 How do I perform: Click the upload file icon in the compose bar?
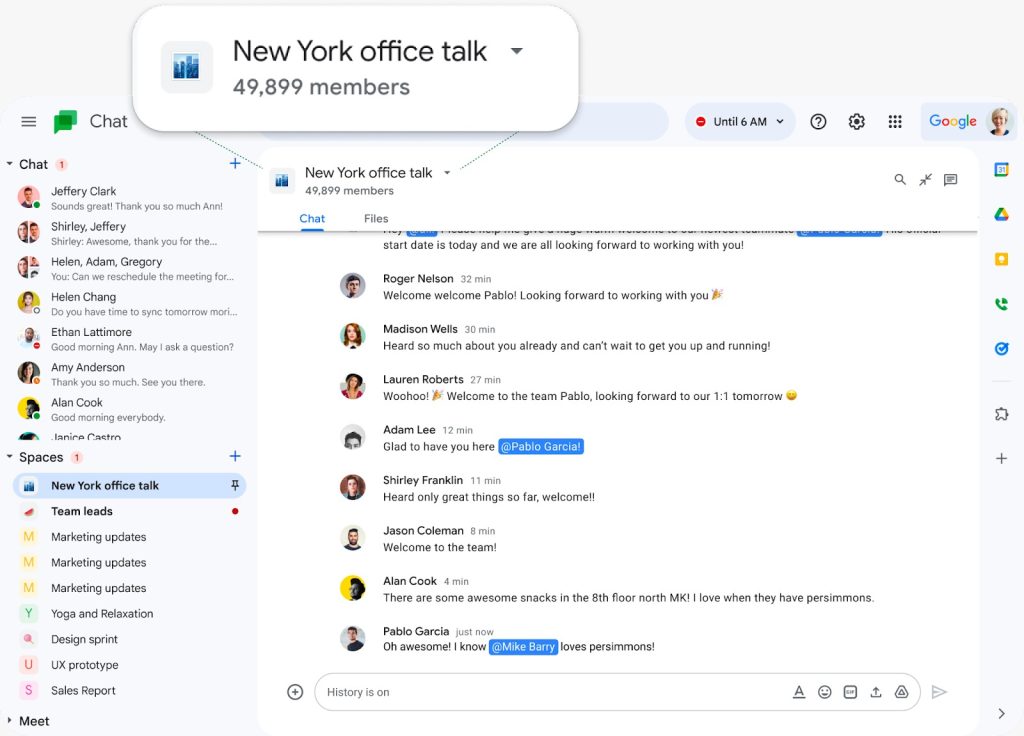click(x=874, y=691)
